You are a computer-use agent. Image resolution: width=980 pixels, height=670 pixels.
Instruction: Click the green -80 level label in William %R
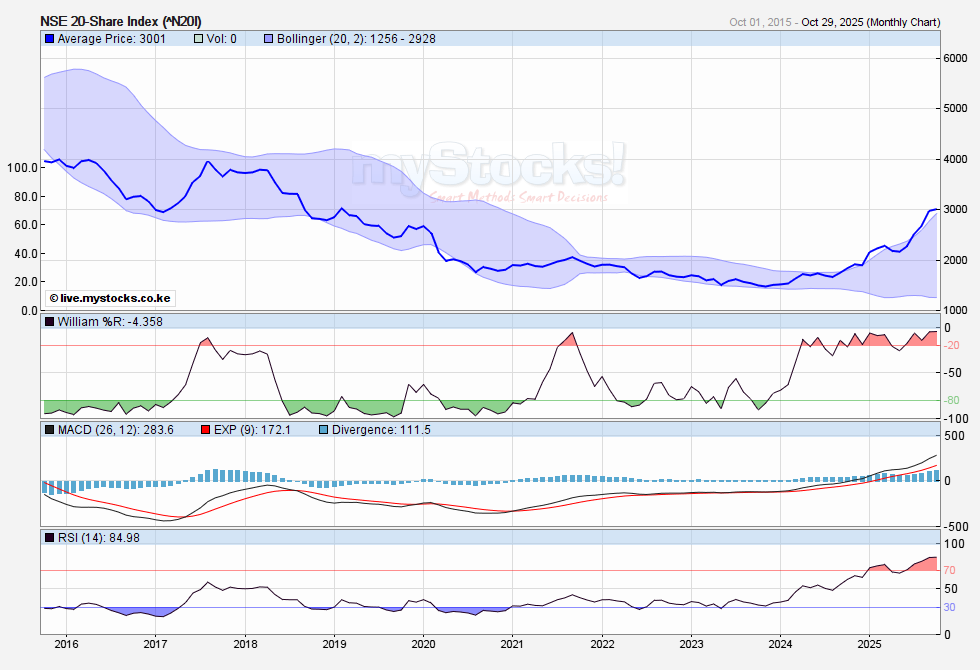(951, 401)
